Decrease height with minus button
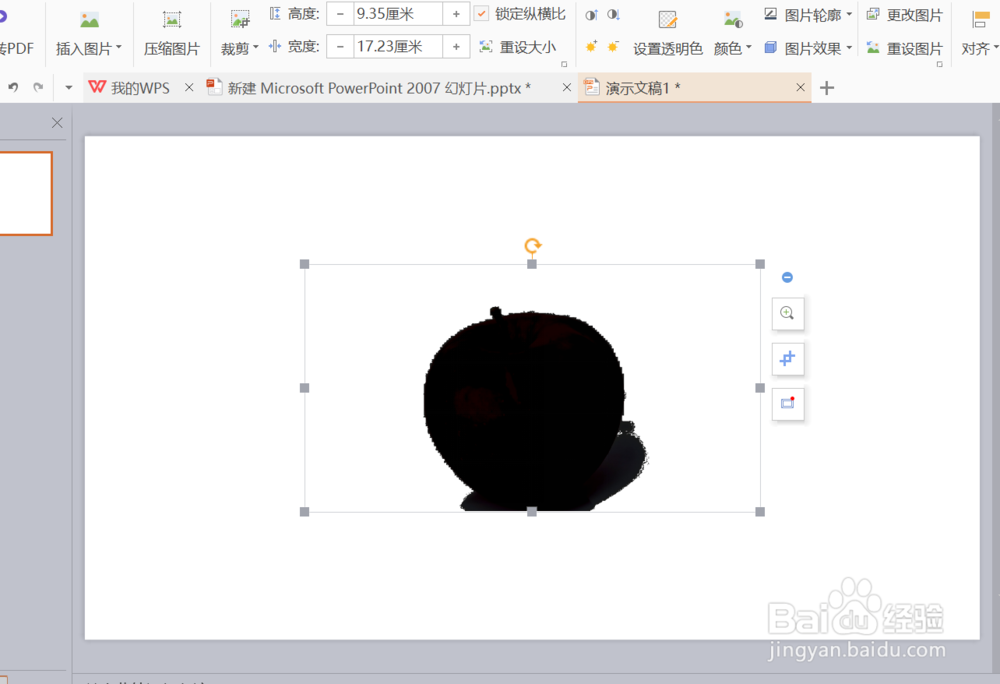This screenshot has width=1000, height=684. 340,13
